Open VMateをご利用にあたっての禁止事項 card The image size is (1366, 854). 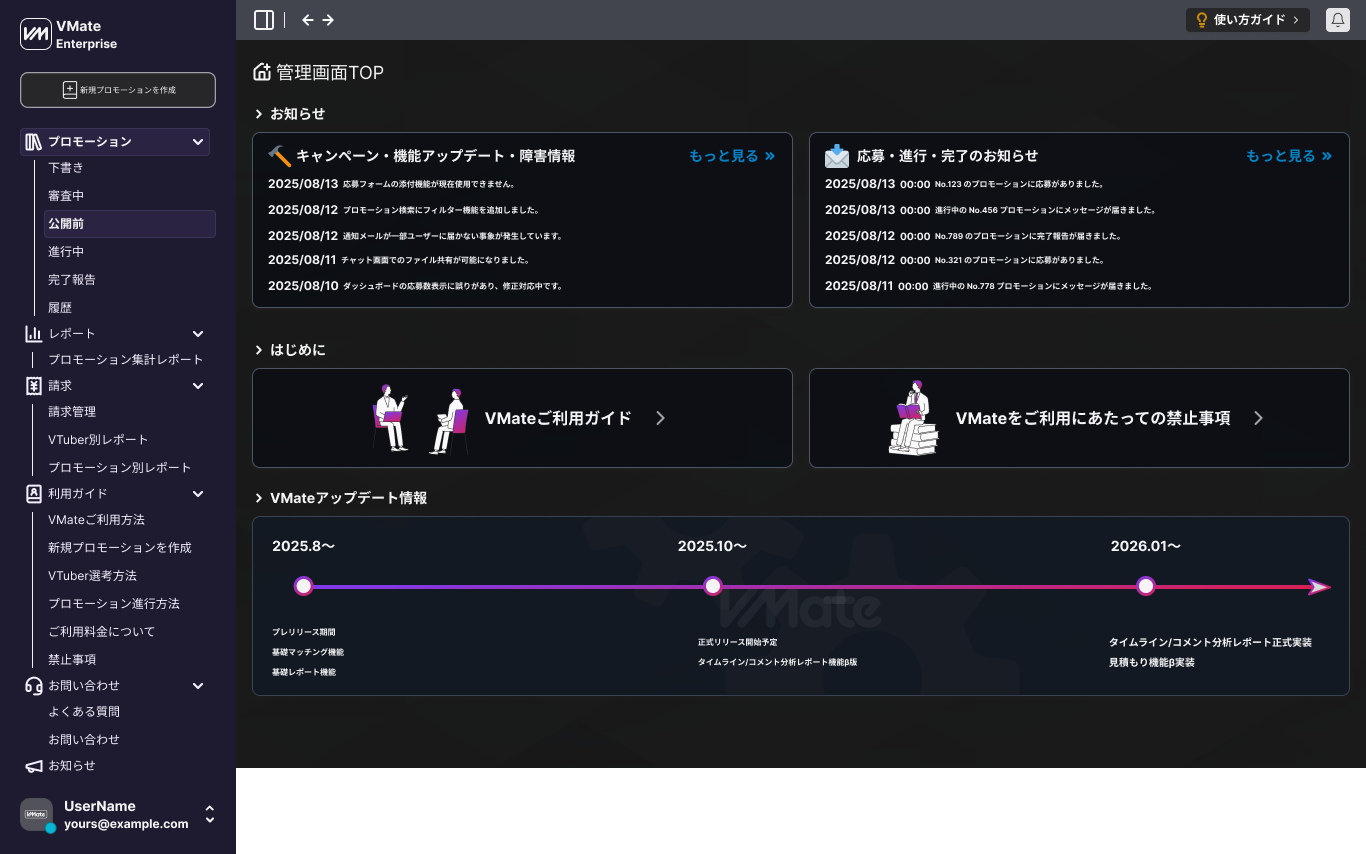pos(1079,418)
